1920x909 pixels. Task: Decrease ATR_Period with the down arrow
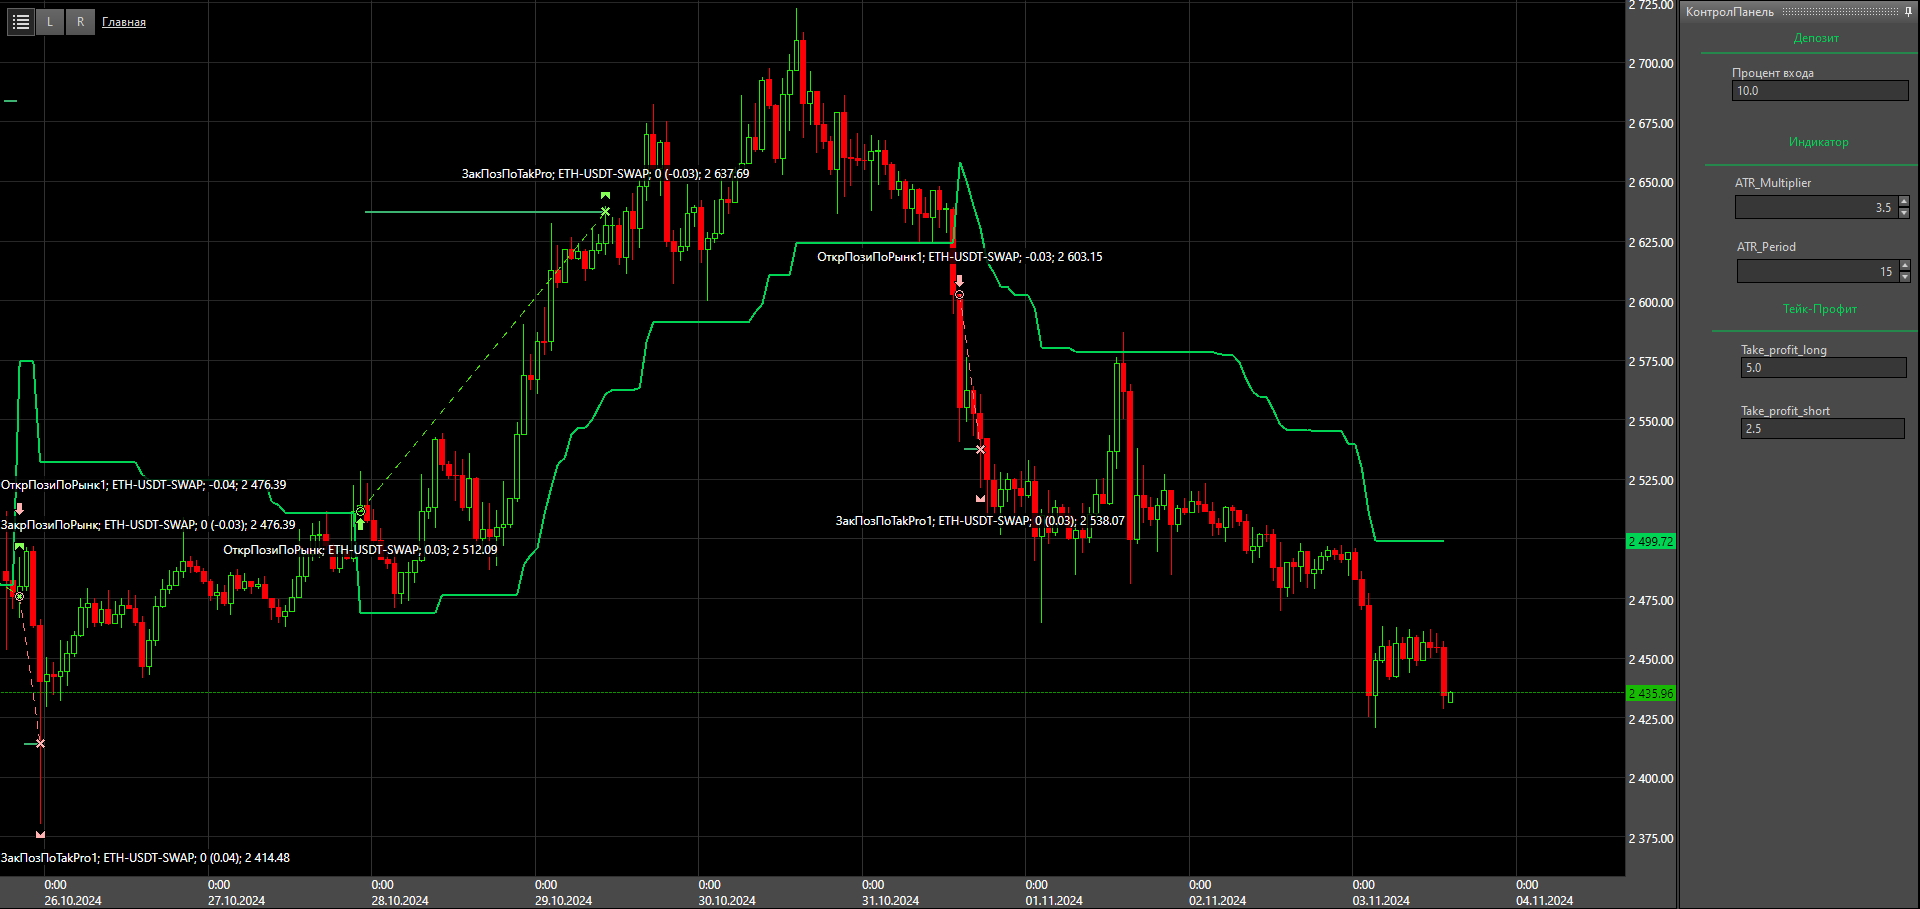1904,277
